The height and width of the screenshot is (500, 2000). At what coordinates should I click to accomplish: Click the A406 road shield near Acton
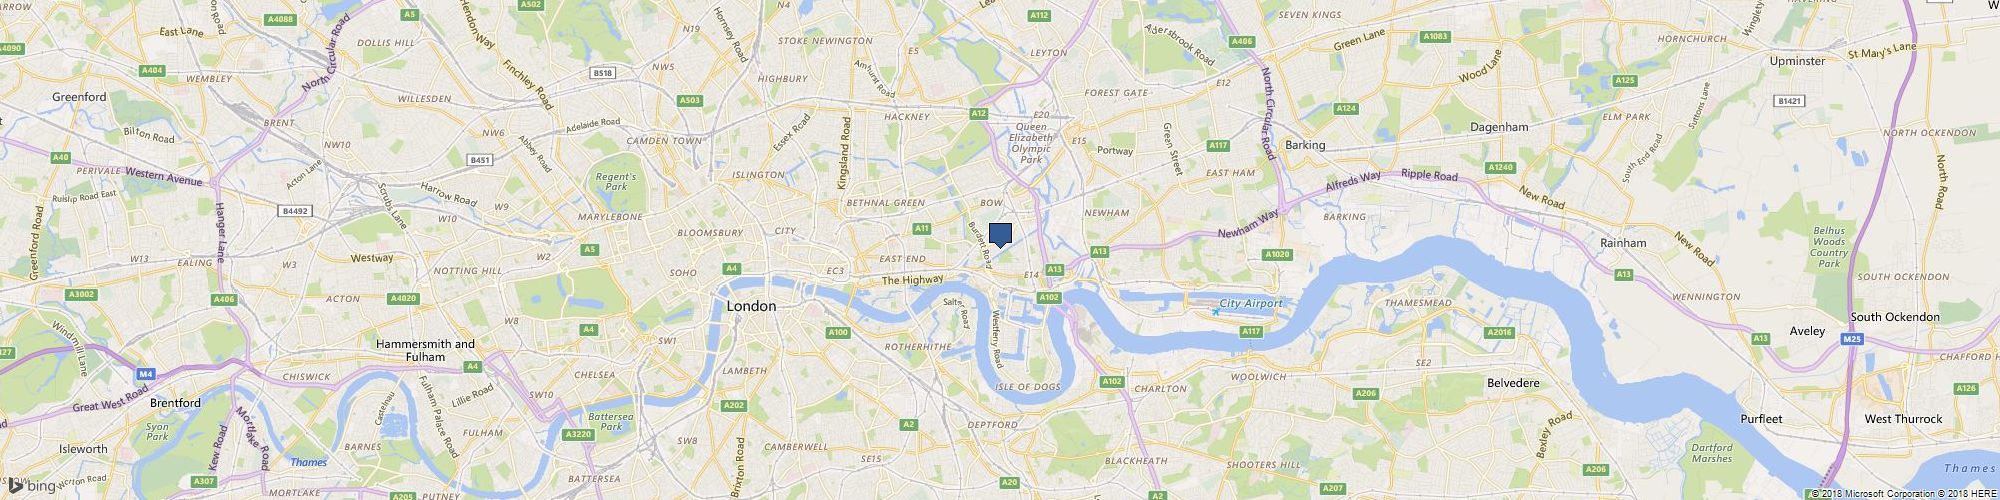click(224, 299)
